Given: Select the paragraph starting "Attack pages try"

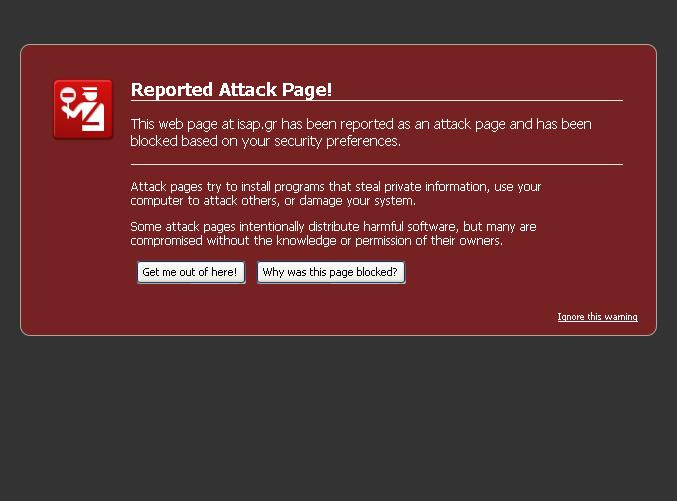Looking at the screenshot, I should coord(335,193).
